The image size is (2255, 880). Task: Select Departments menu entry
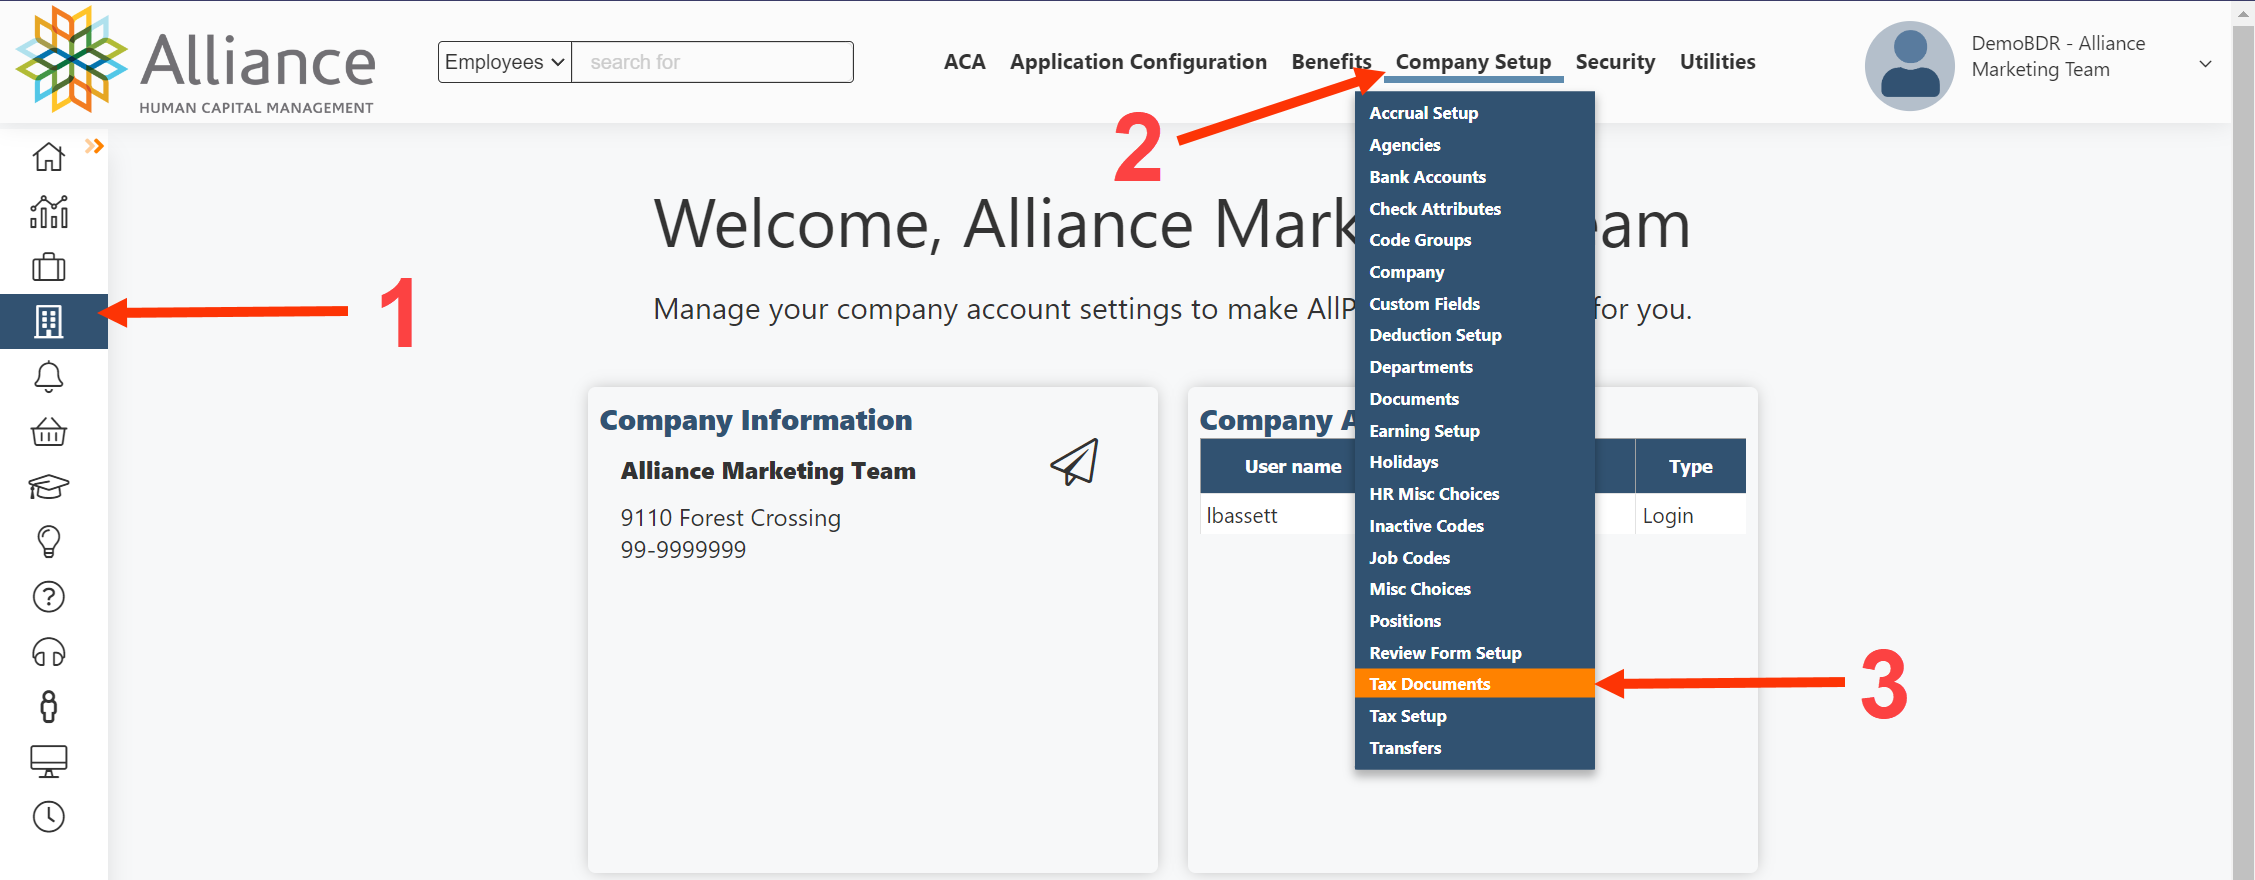pos(1474,367)
